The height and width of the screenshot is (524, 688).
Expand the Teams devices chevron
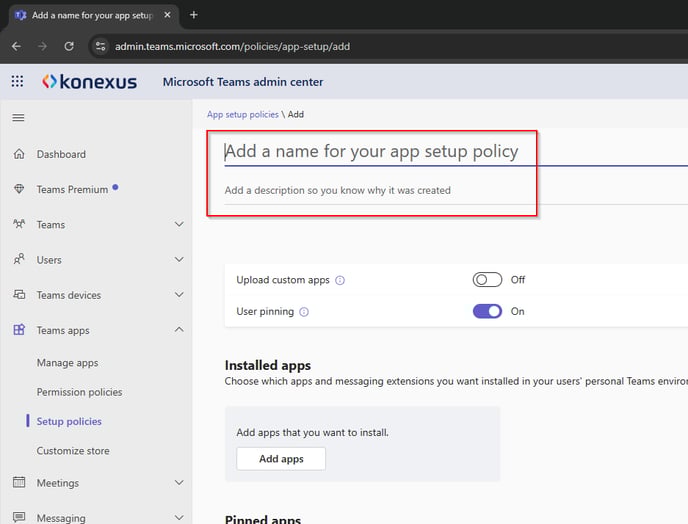click(x=179, y=294)
